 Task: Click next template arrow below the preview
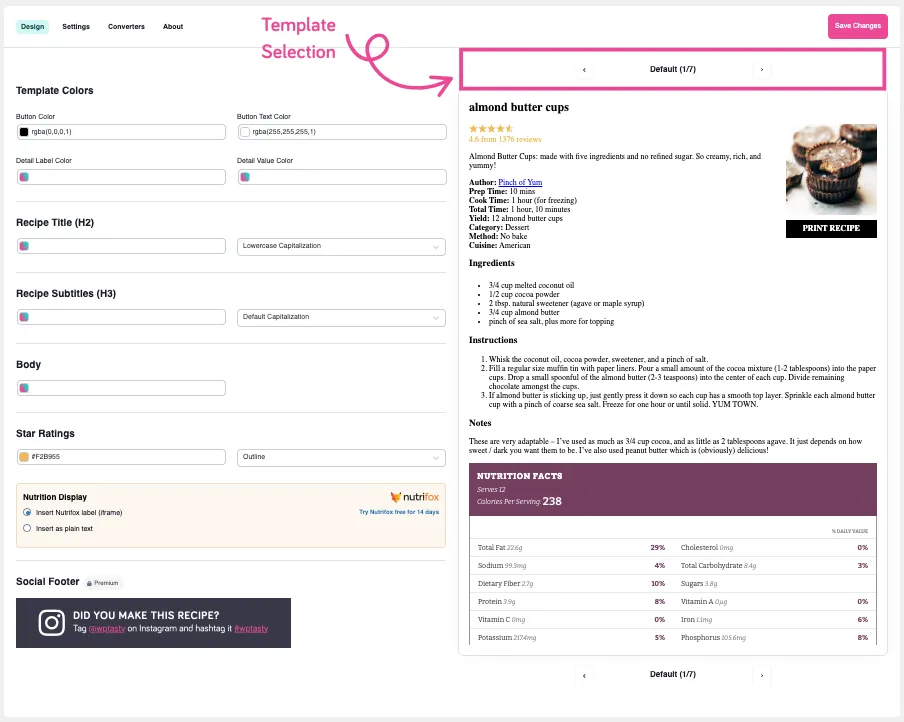(762, 675)
